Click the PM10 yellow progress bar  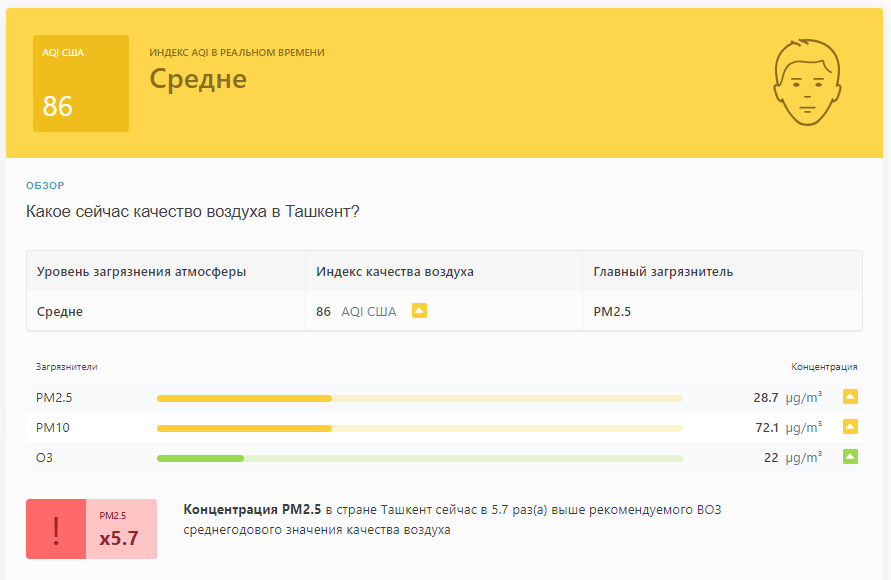[x=420, y=428]
